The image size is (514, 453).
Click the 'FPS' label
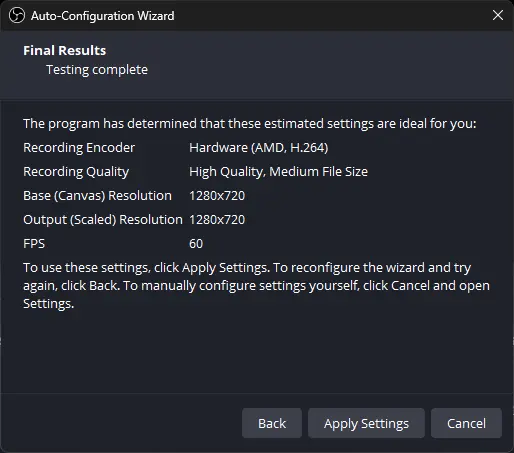click(34, 244)
